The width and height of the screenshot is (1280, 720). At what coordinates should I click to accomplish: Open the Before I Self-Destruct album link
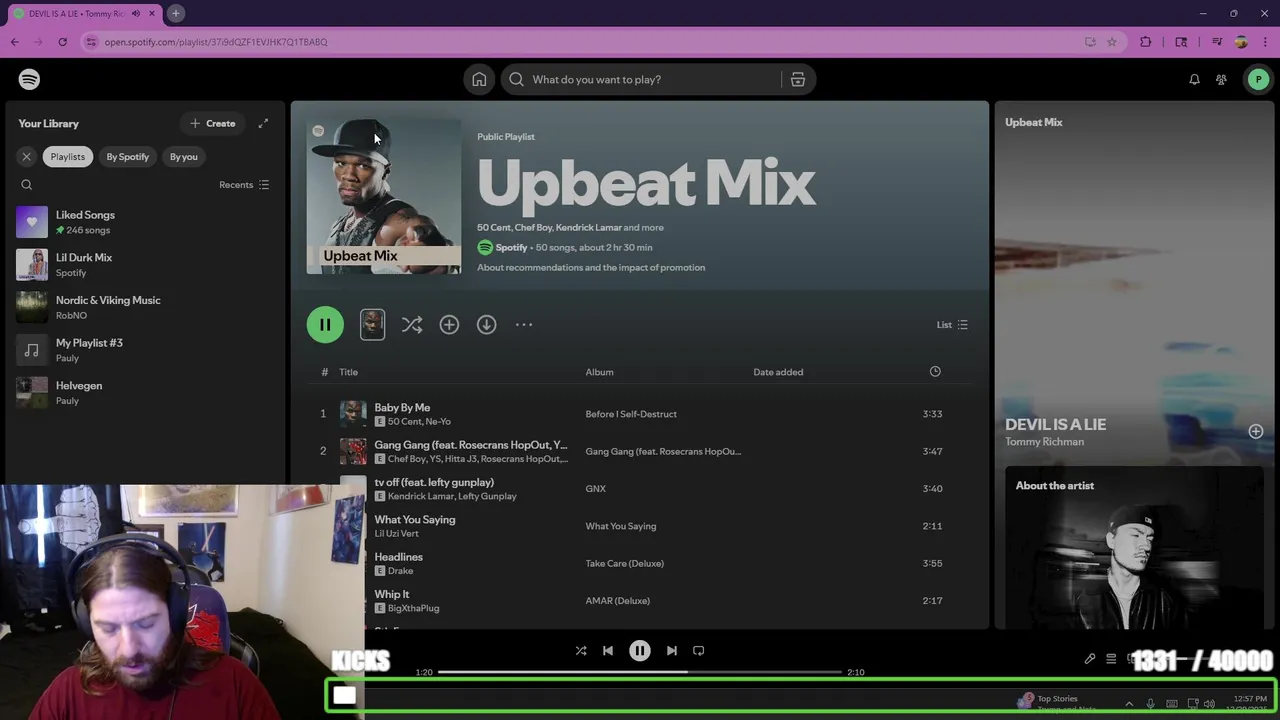click(x=631, y=414)
